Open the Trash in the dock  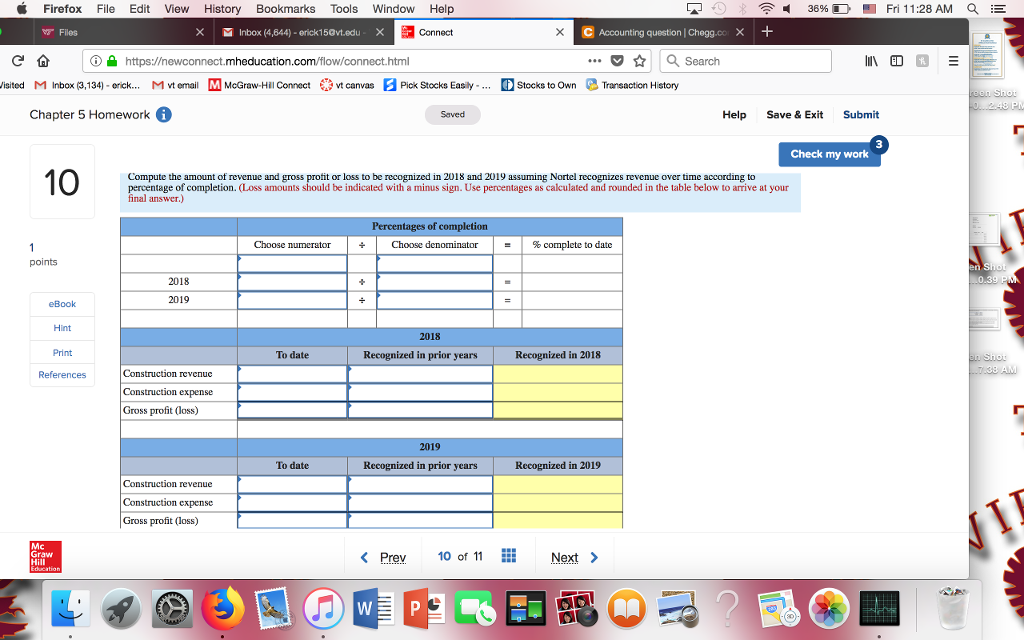coord(952,609)
